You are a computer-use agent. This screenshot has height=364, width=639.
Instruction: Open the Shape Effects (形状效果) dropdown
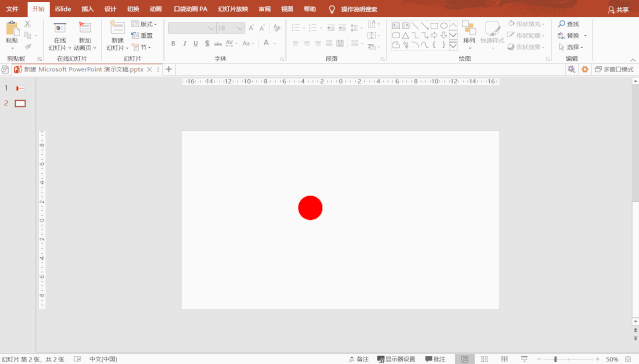[526, 47]
